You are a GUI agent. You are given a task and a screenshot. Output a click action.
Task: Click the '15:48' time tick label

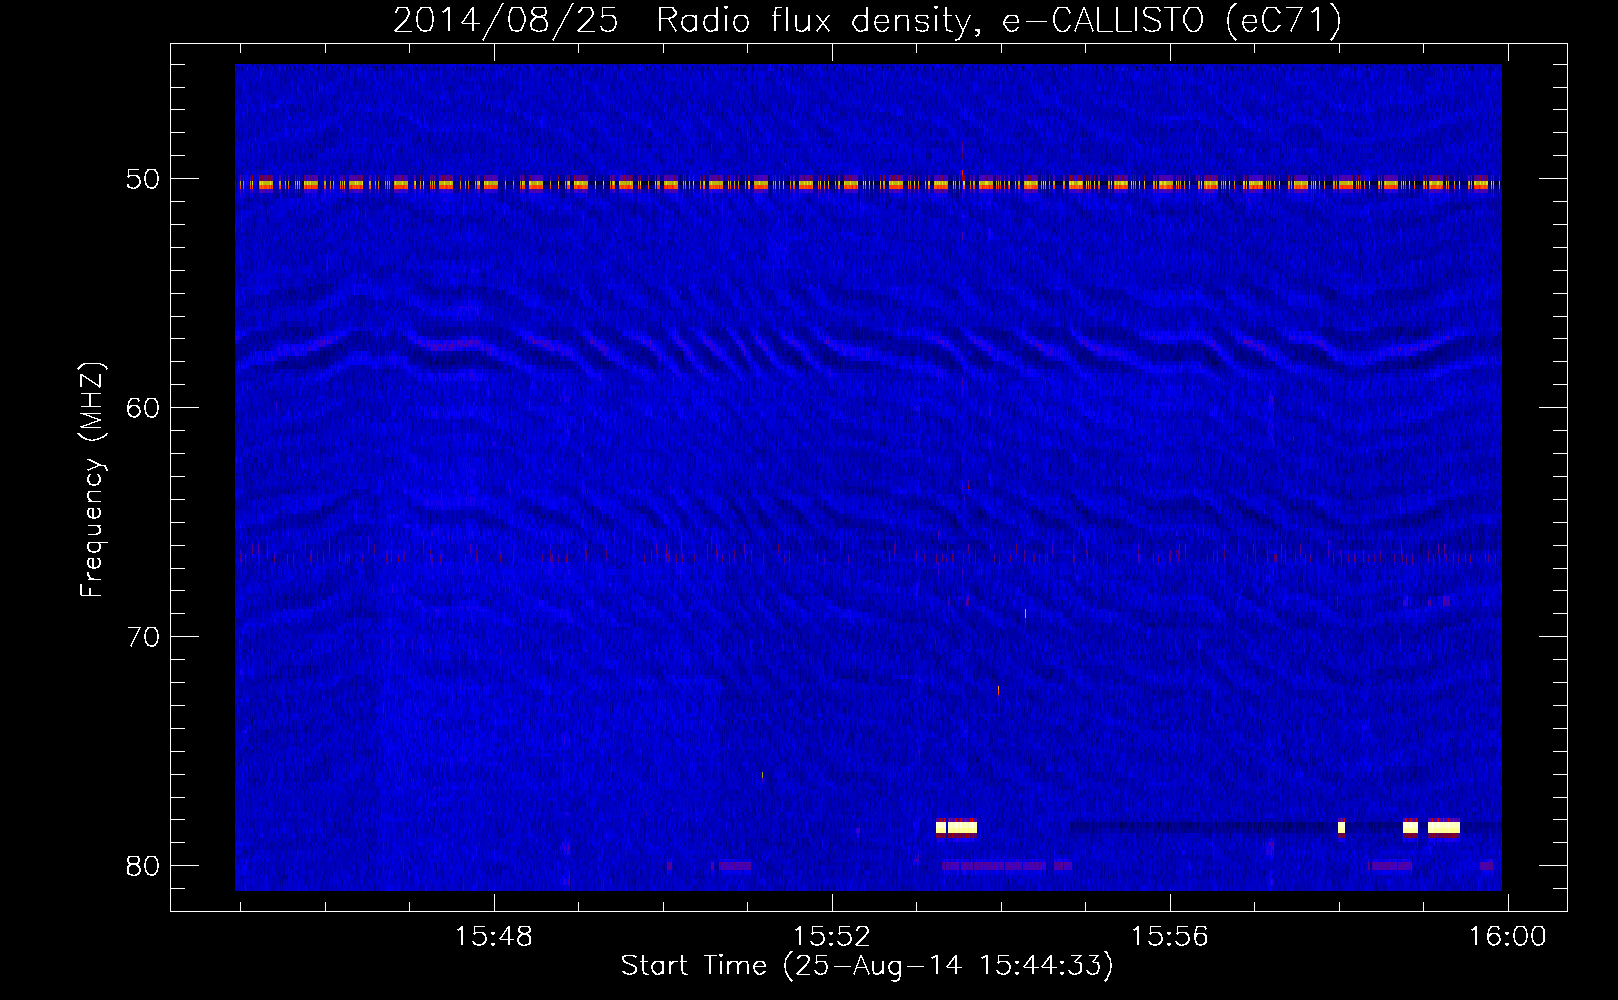pos(493,937)
